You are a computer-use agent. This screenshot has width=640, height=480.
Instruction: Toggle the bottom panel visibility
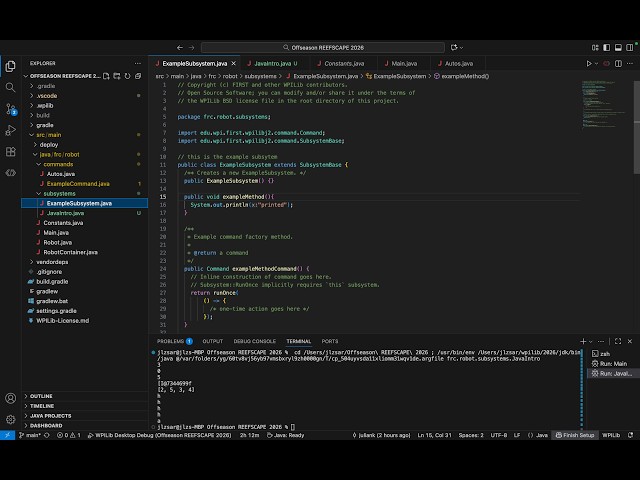pyautogui.click(x=618, y=48)
